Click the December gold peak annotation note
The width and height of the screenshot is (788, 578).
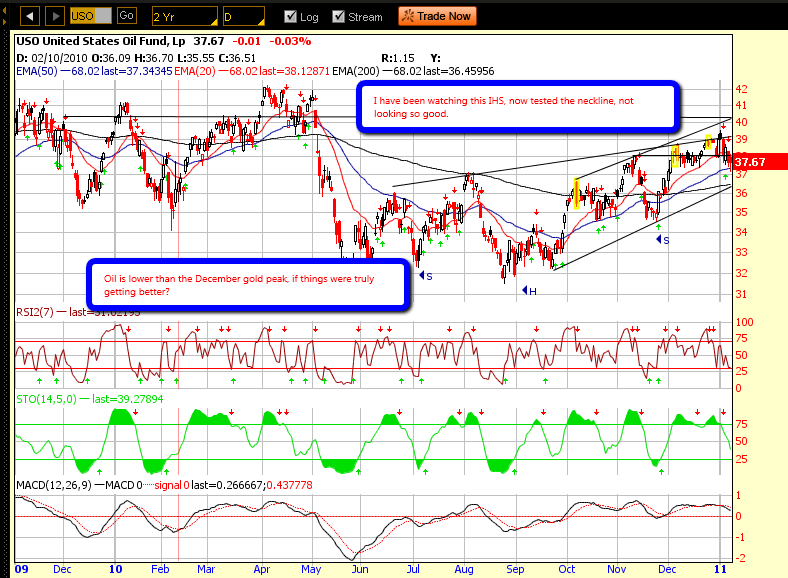(x=248, y=284)
